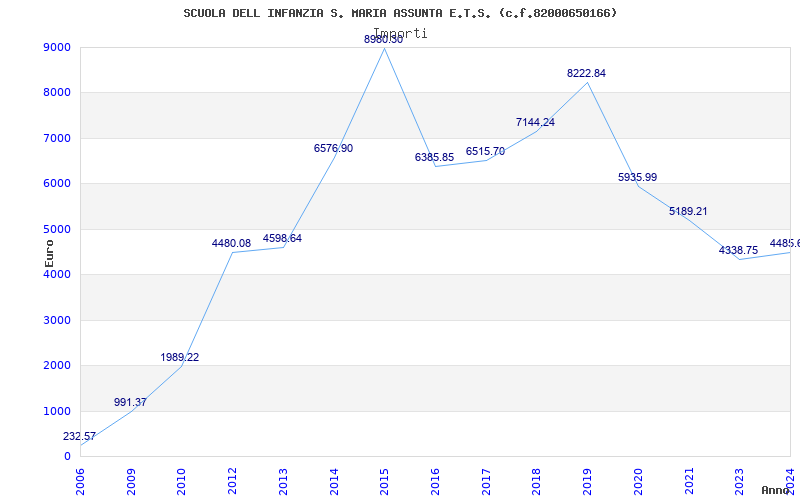Image resolution: width=800 pixels, height=500 pixels.
Task: Click the 2009 year axis label
Action: click(x=132, y=482)
